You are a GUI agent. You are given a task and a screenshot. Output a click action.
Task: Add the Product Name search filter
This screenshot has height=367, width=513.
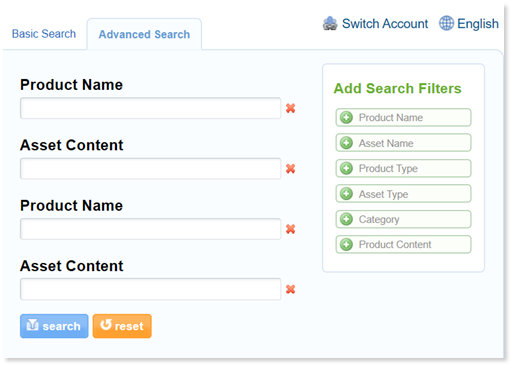[x=403, y=117]
